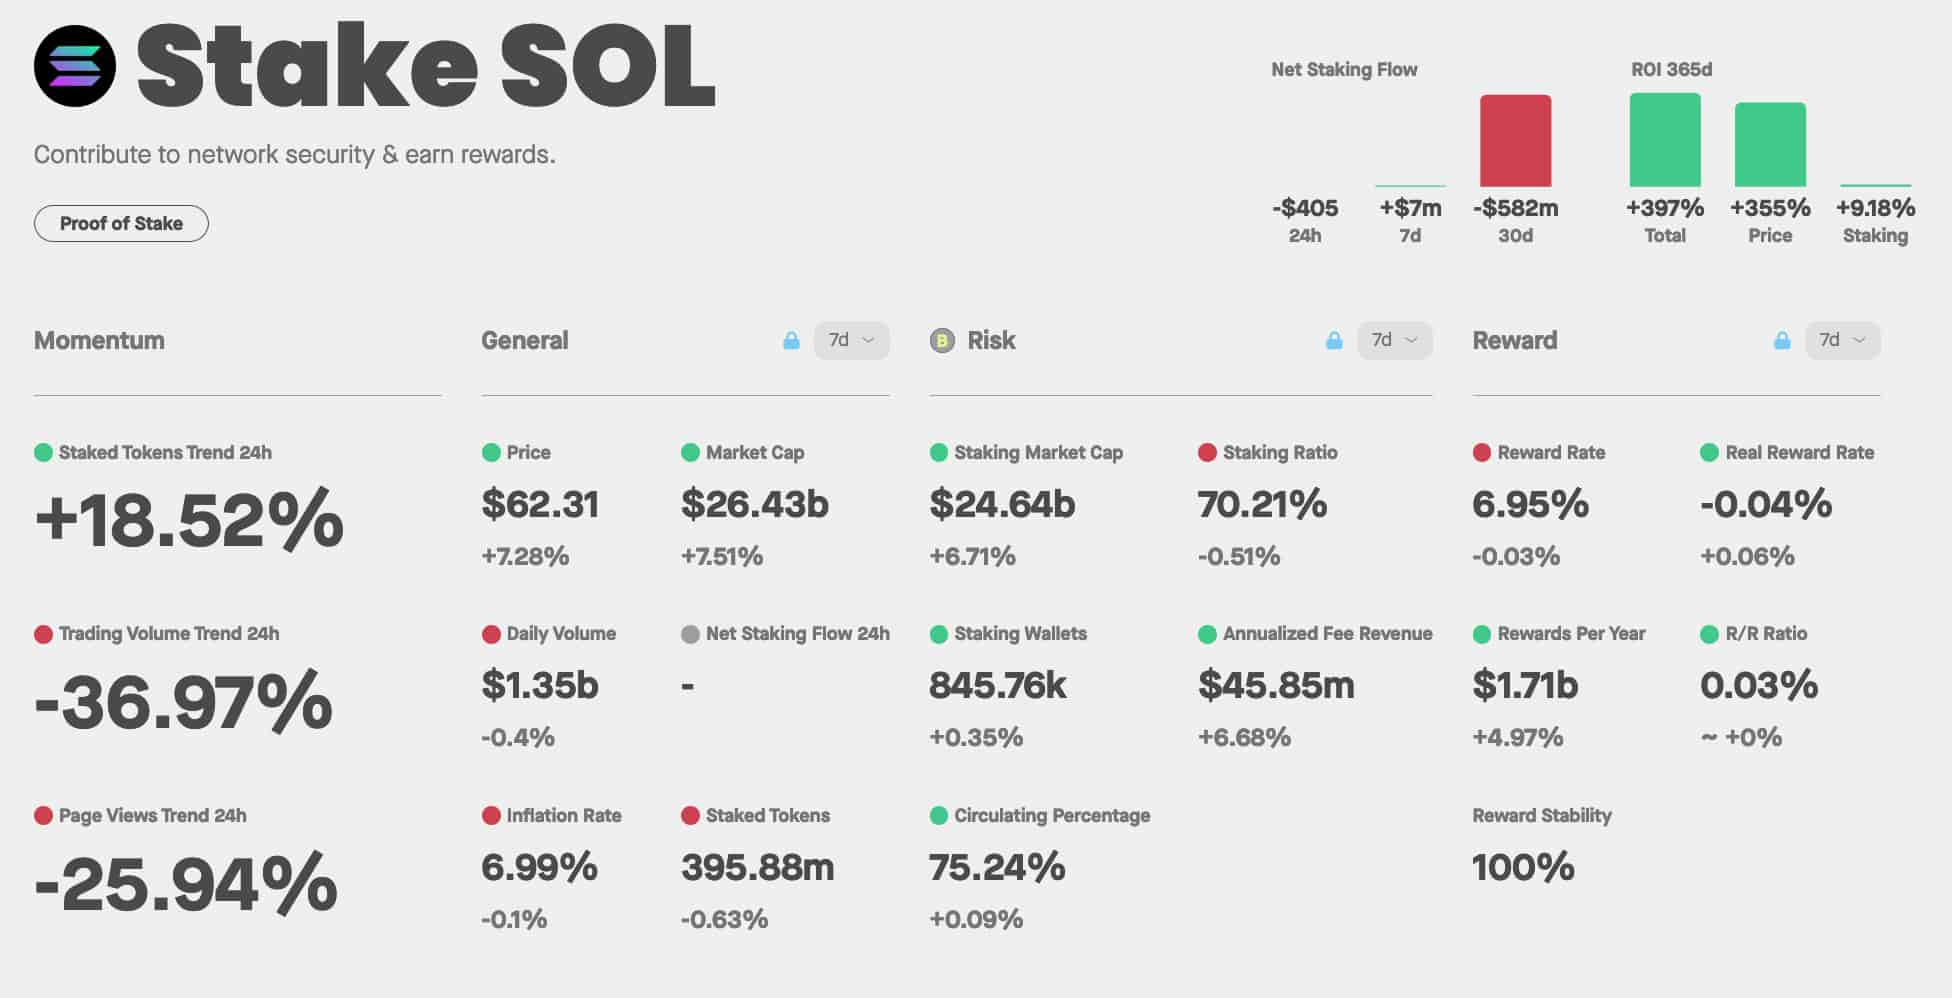Click the green indicator beside Staking Market Cap
The image size is (1952, 998).
click(938, 452)
